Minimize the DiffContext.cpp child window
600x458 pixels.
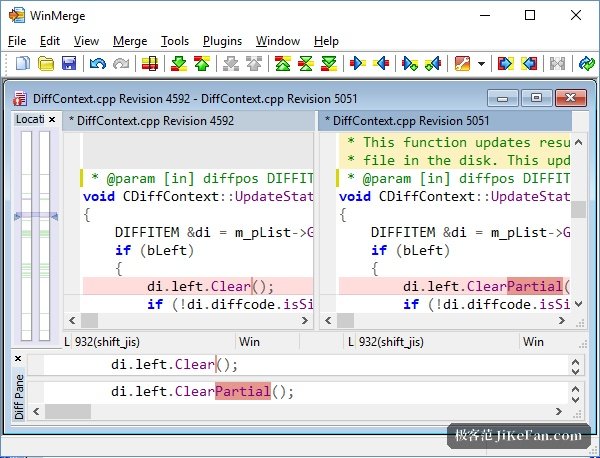pos(502,98)
